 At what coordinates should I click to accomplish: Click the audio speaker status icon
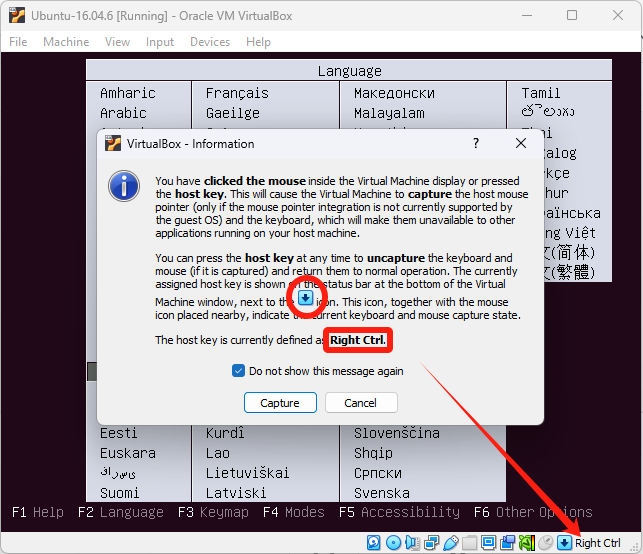tap(412, 543)
